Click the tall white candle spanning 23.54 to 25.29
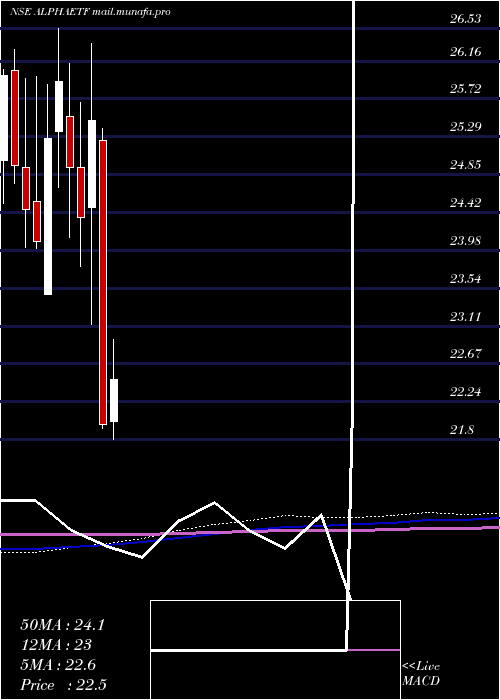 48,217
